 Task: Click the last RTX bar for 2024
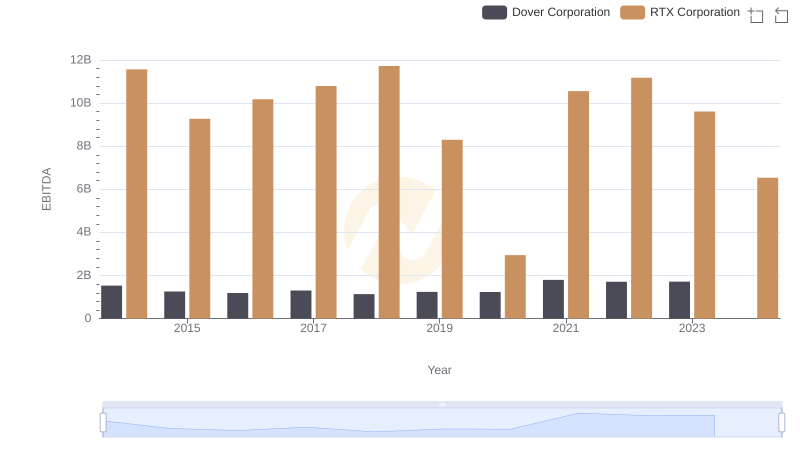(767, 248)
